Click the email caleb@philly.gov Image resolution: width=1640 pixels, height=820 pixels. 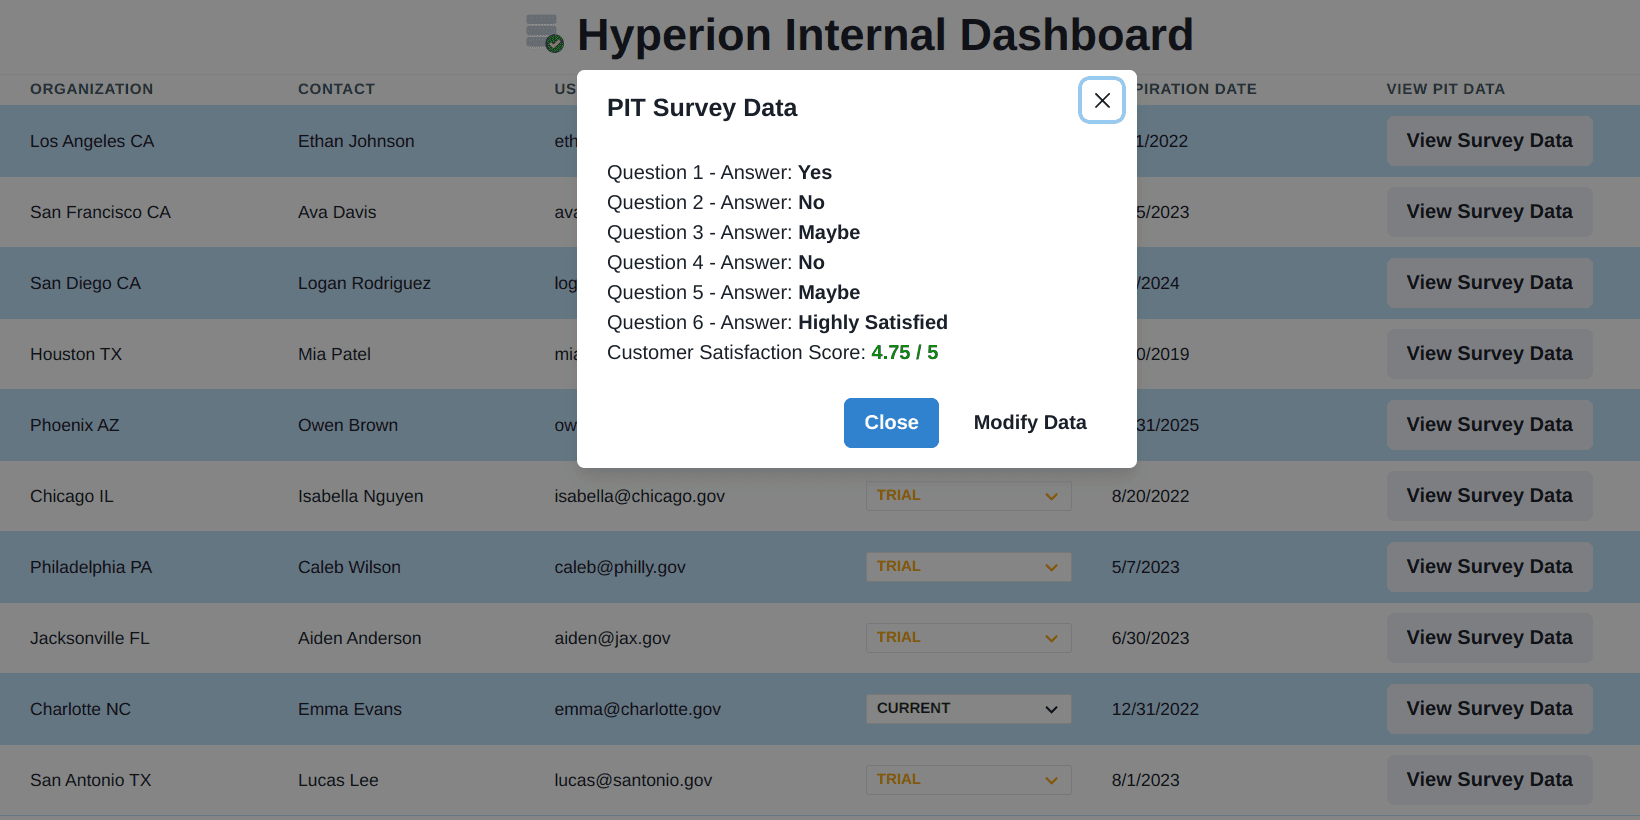click(620, 567)
